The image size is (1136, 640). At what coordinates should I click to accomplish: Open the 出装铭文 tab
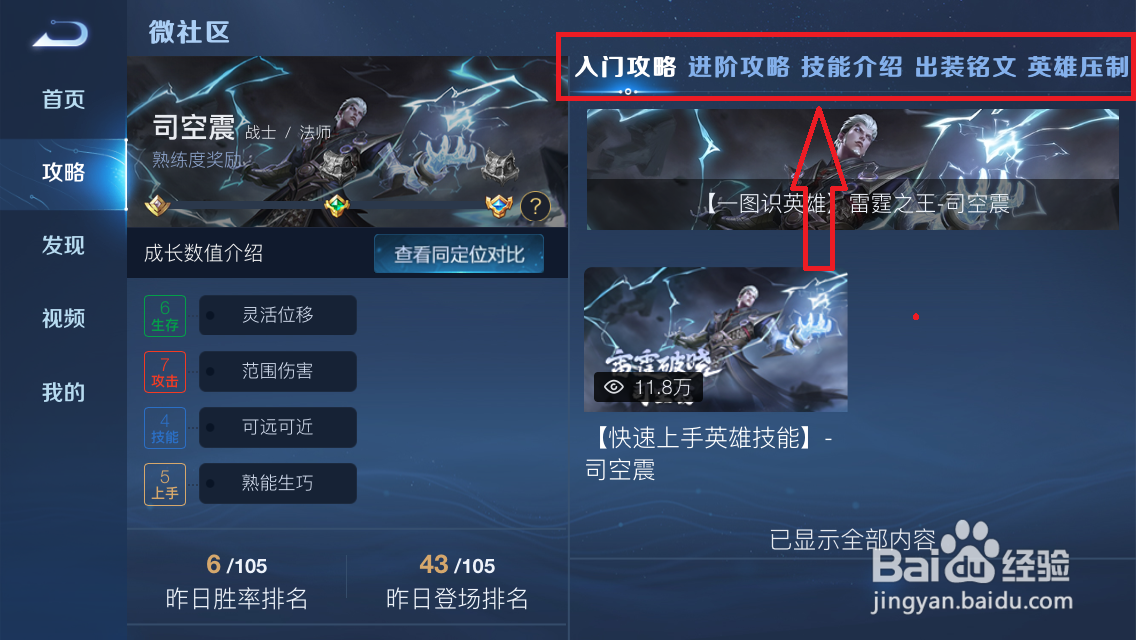click(x=965, y=67)
